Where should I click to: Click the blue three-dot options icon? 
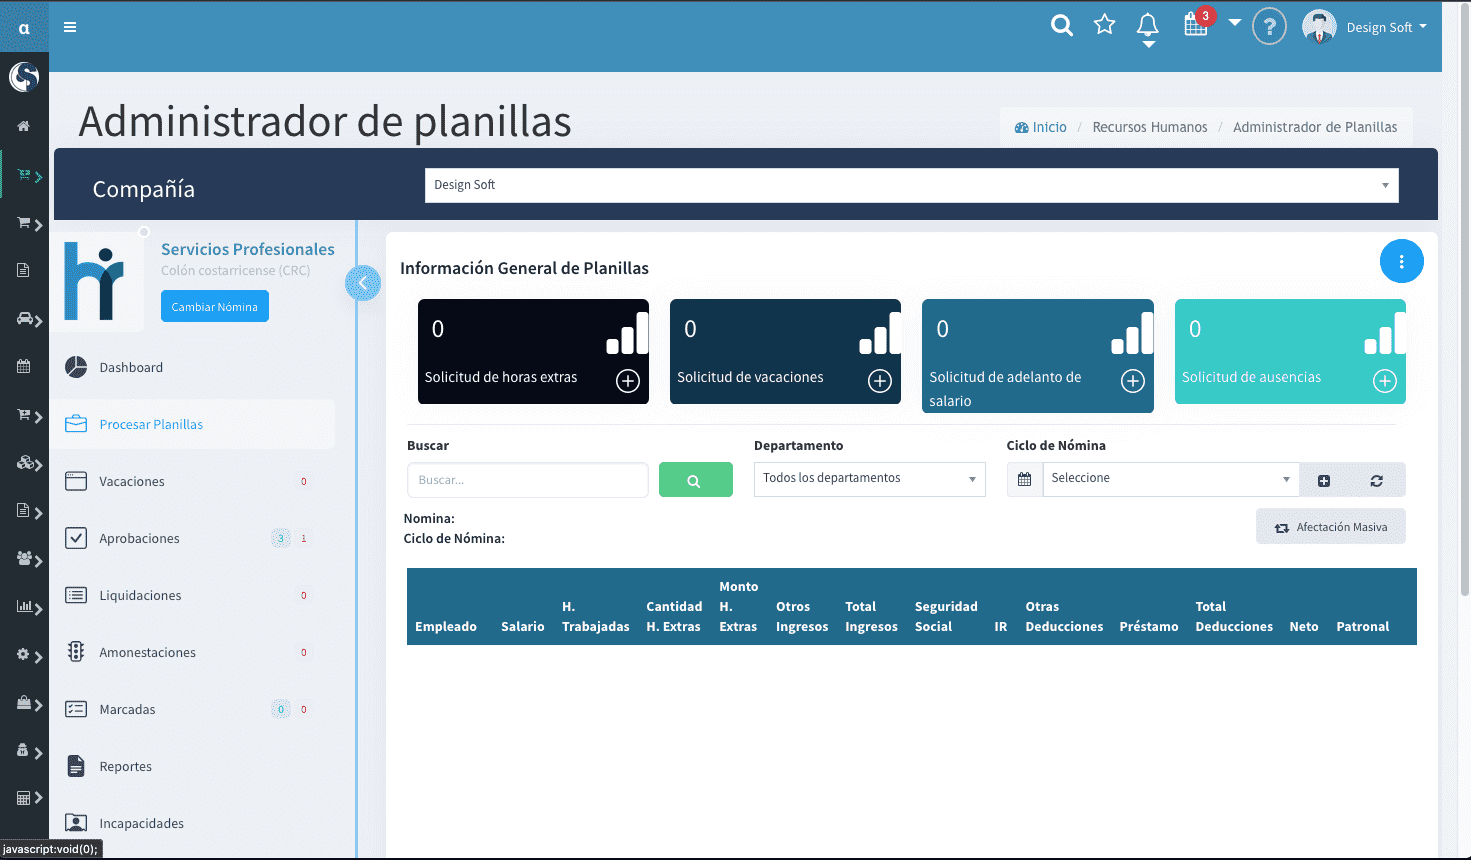[x=1401, y=261]
